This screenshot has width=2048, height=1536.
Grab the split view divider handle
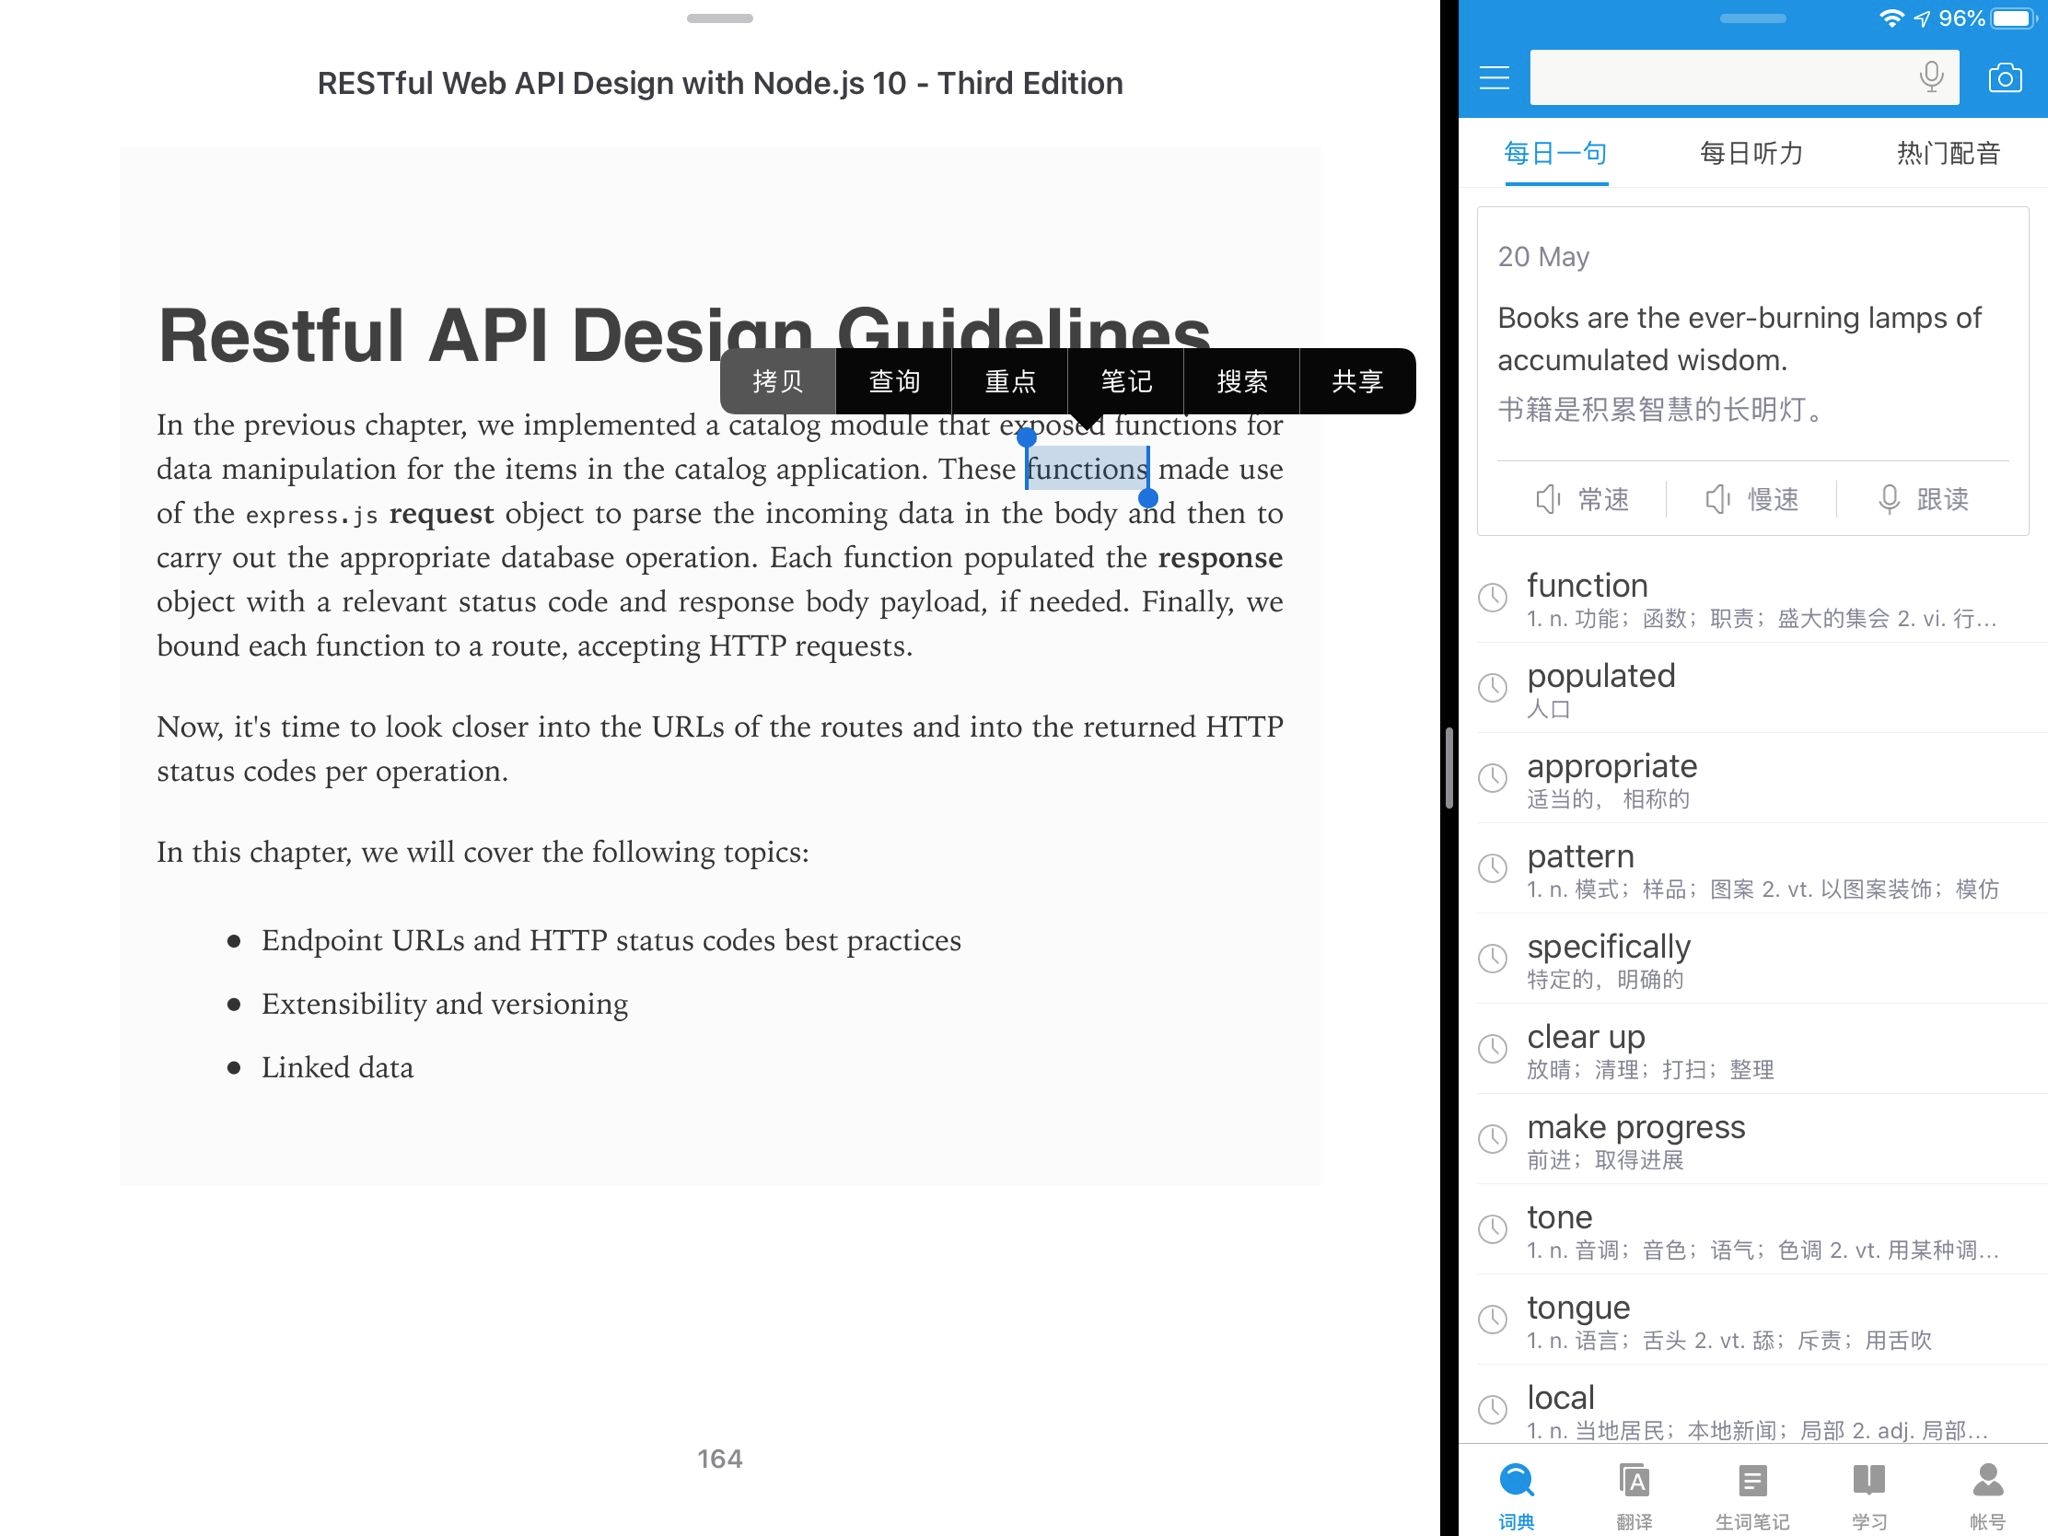coord(1449,768)
